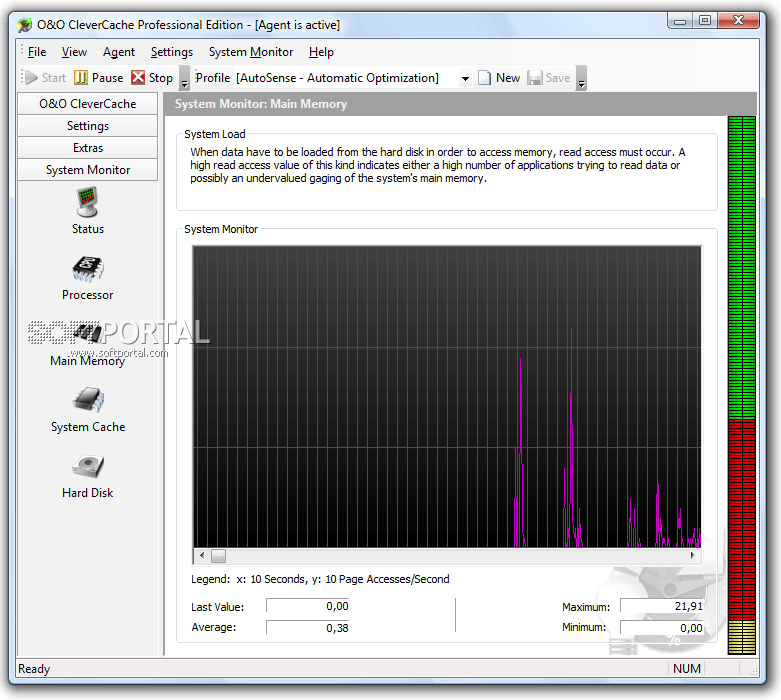
Task: Stop the agent with the red X
Action: click(x=152, y=78)
